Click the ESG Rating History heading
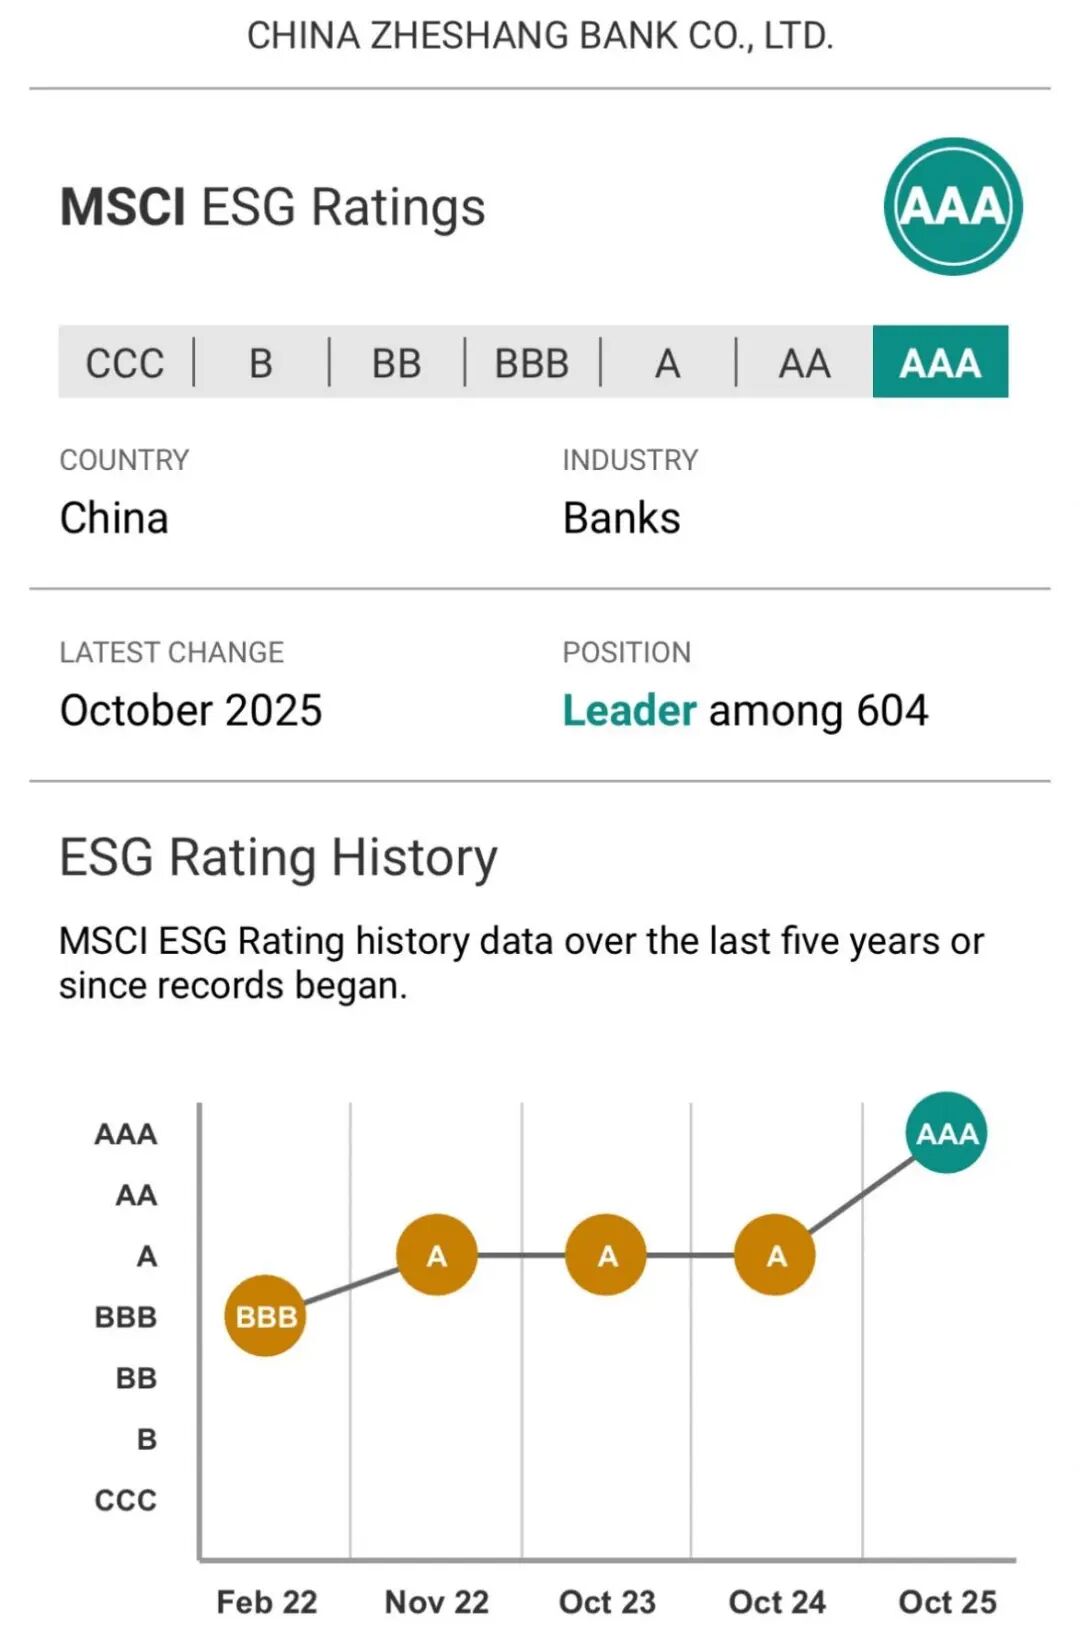The image size is (1080, 1641). (x=278, y=857)
